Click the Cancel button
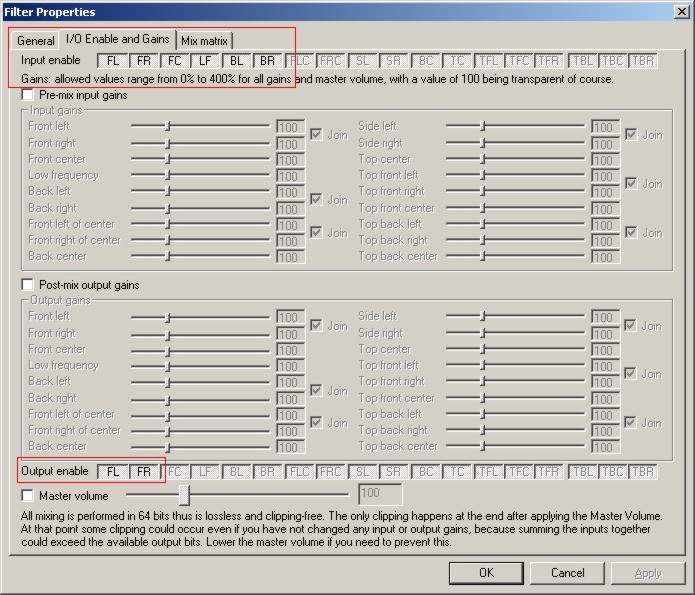 point(567,573)
